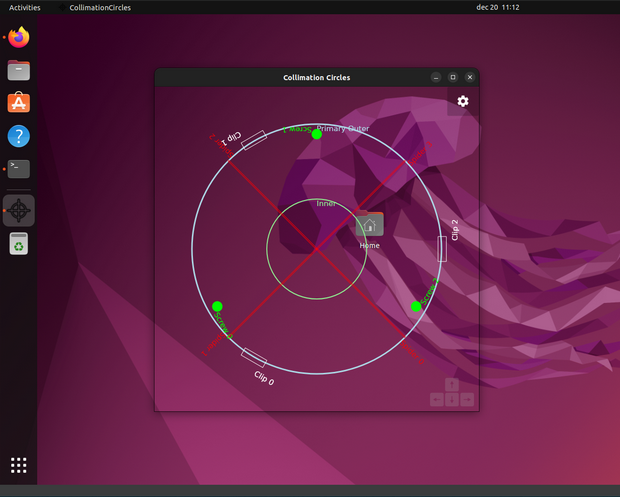Launch Ubuntu Software from the dock

click(19, 103)
